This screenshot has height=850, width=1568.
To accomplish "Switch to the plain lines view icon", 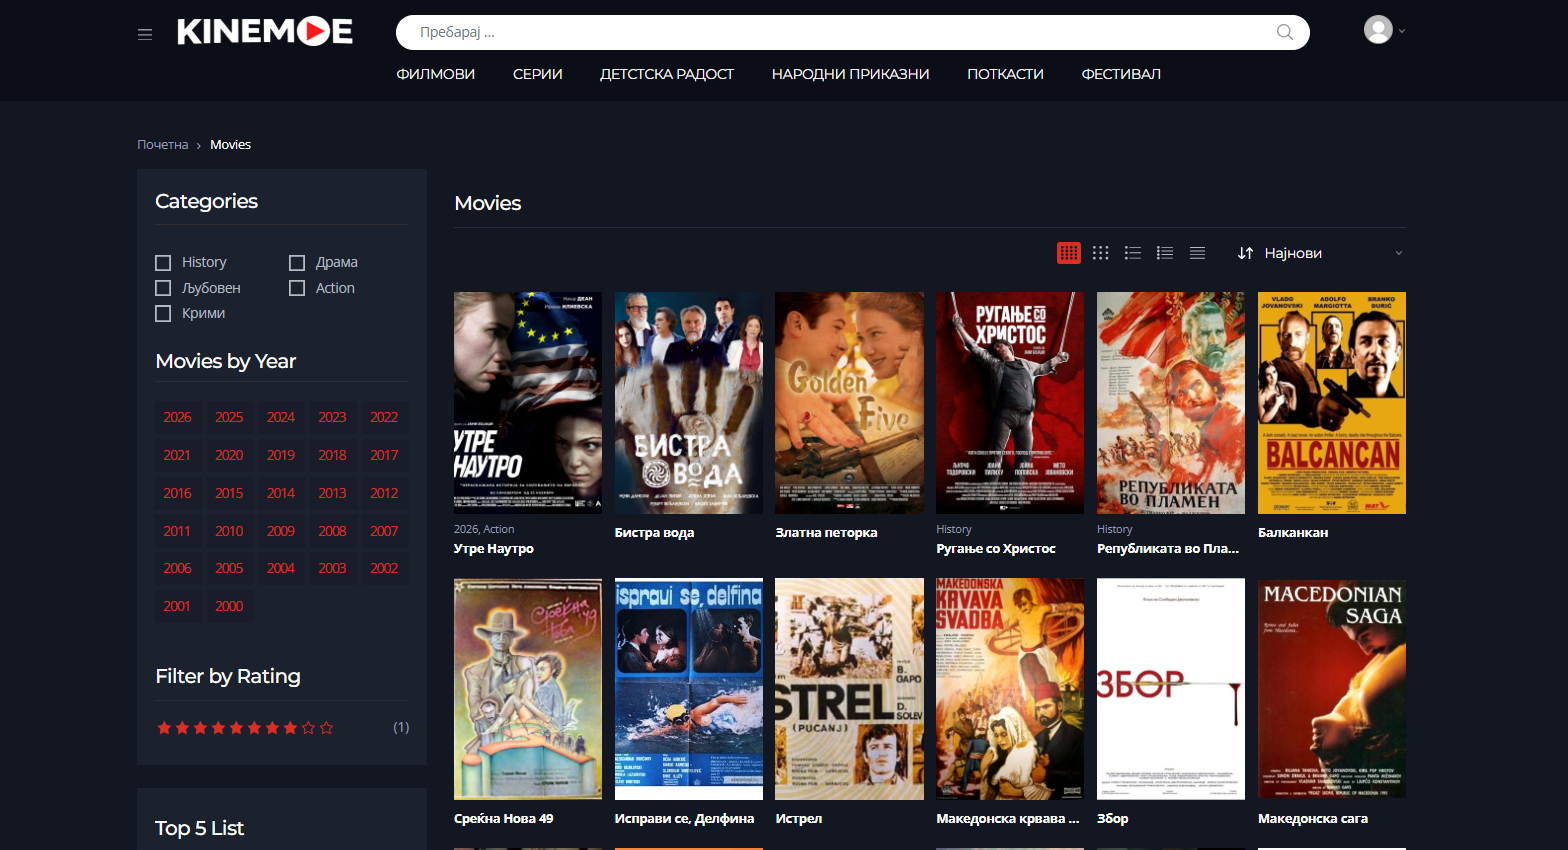I will 1197,253.
